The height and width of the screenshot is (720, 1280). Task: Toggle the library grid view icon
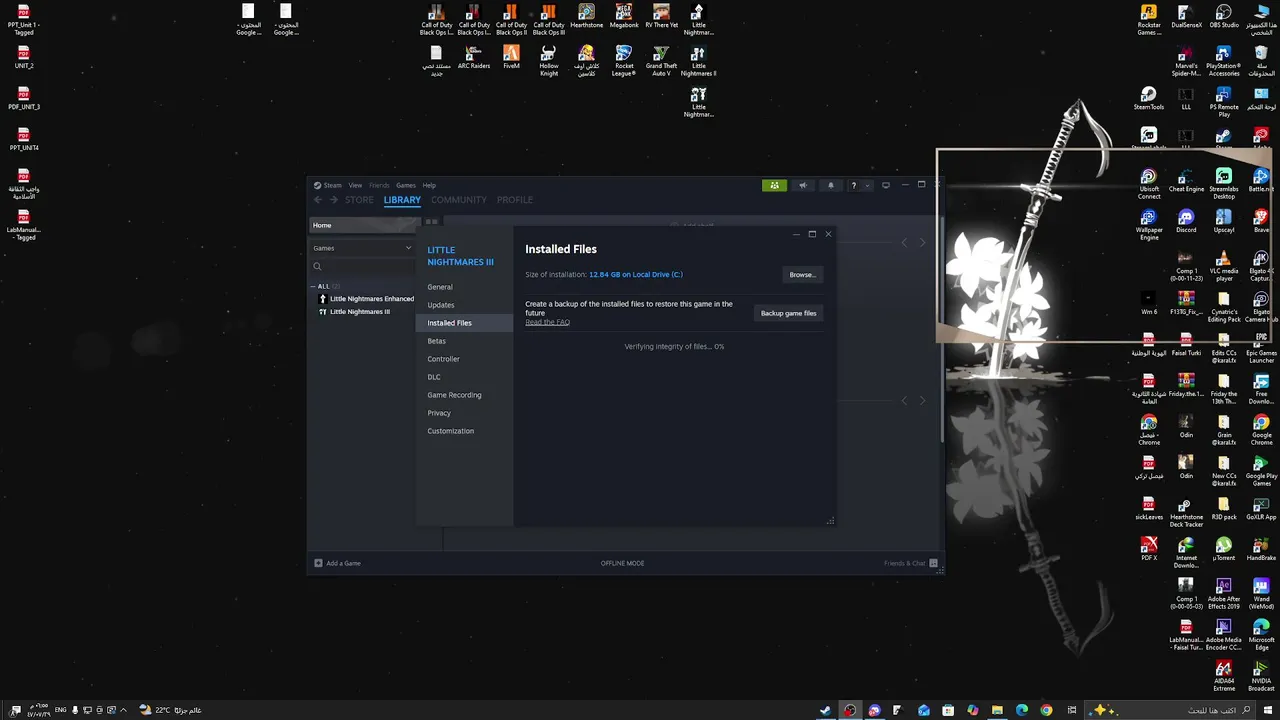point(432,222)
